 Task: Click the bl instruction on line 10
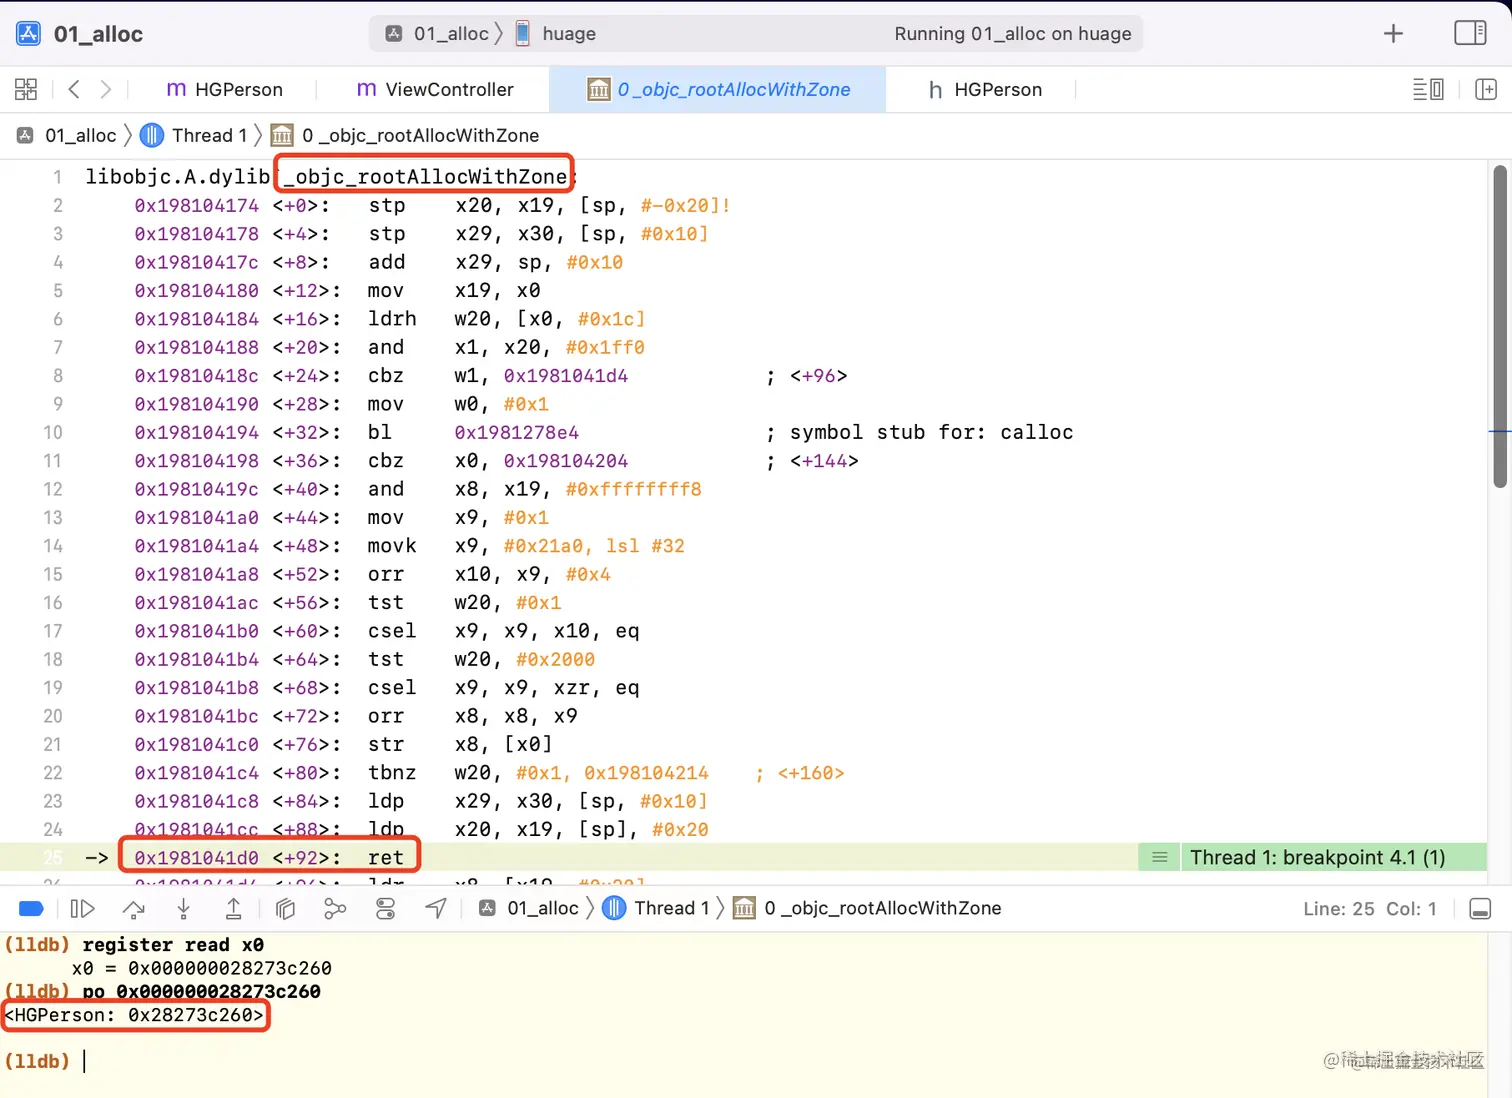point(380,432)
